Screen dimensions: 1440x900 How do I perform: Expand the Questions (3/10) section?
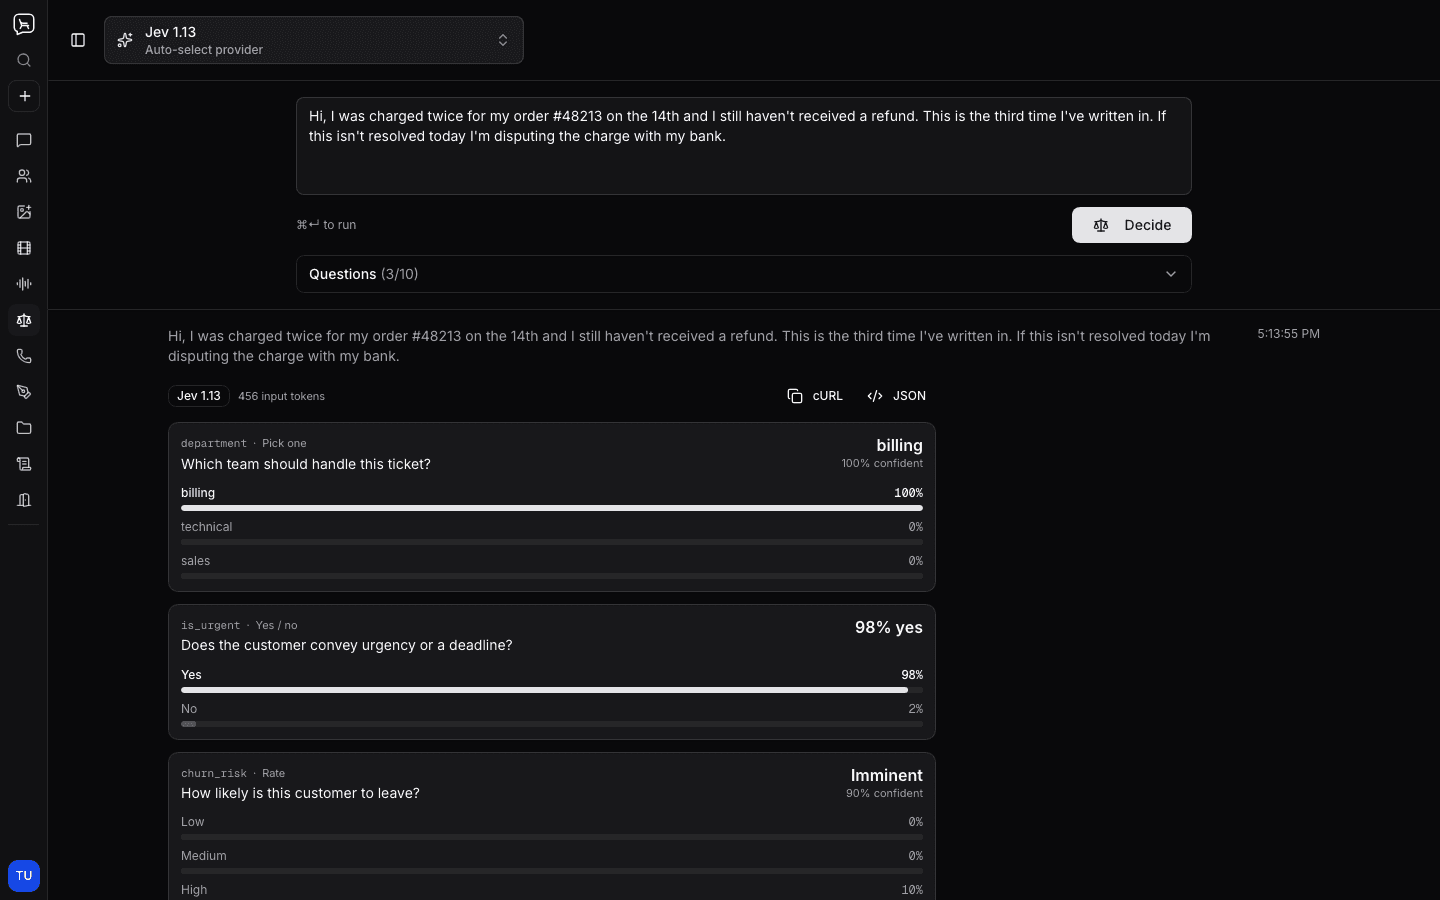pos(744,274)
